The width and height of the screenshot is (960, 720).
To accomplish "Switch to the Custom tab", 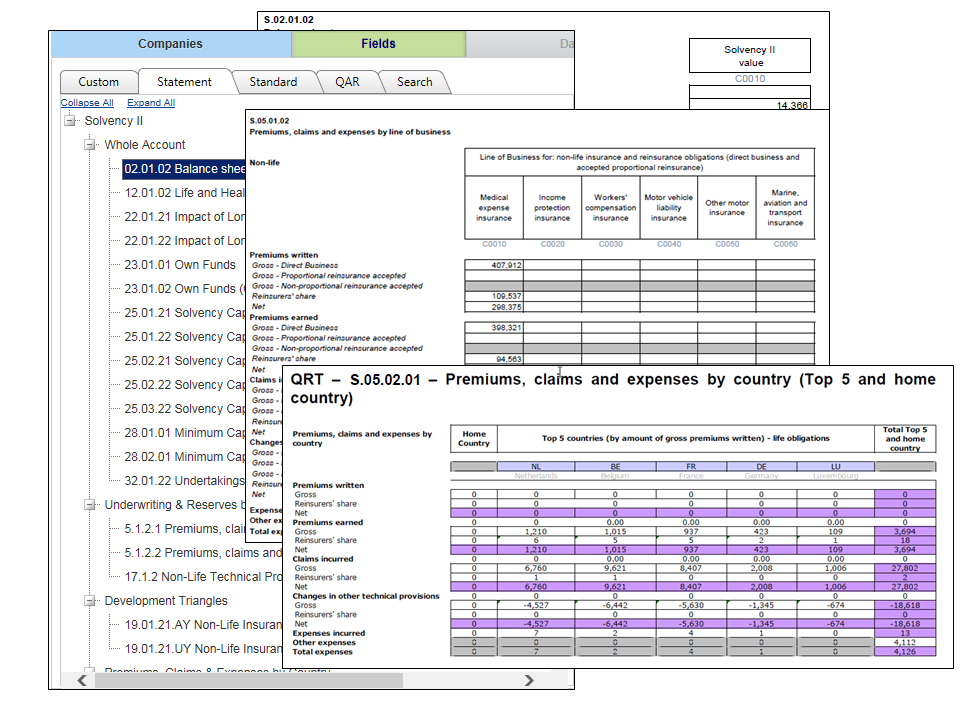I will point(99,82).
